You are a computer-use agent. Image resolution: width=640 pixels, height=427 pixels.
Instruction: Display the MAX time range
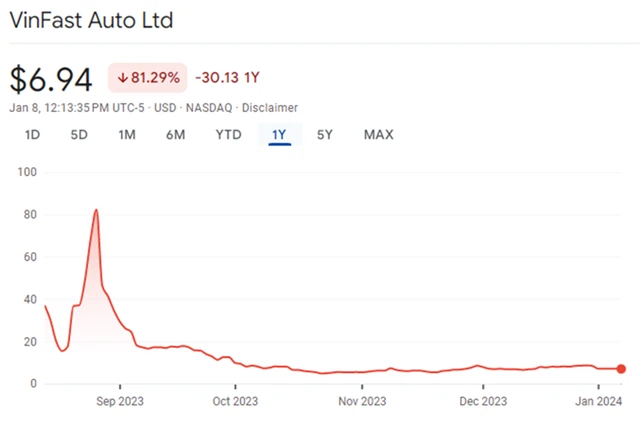(x=378, y=135)
